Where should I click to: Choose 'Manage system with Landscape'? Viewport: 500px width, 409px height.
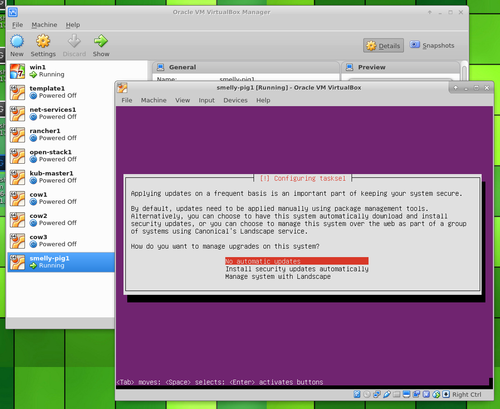278,276
